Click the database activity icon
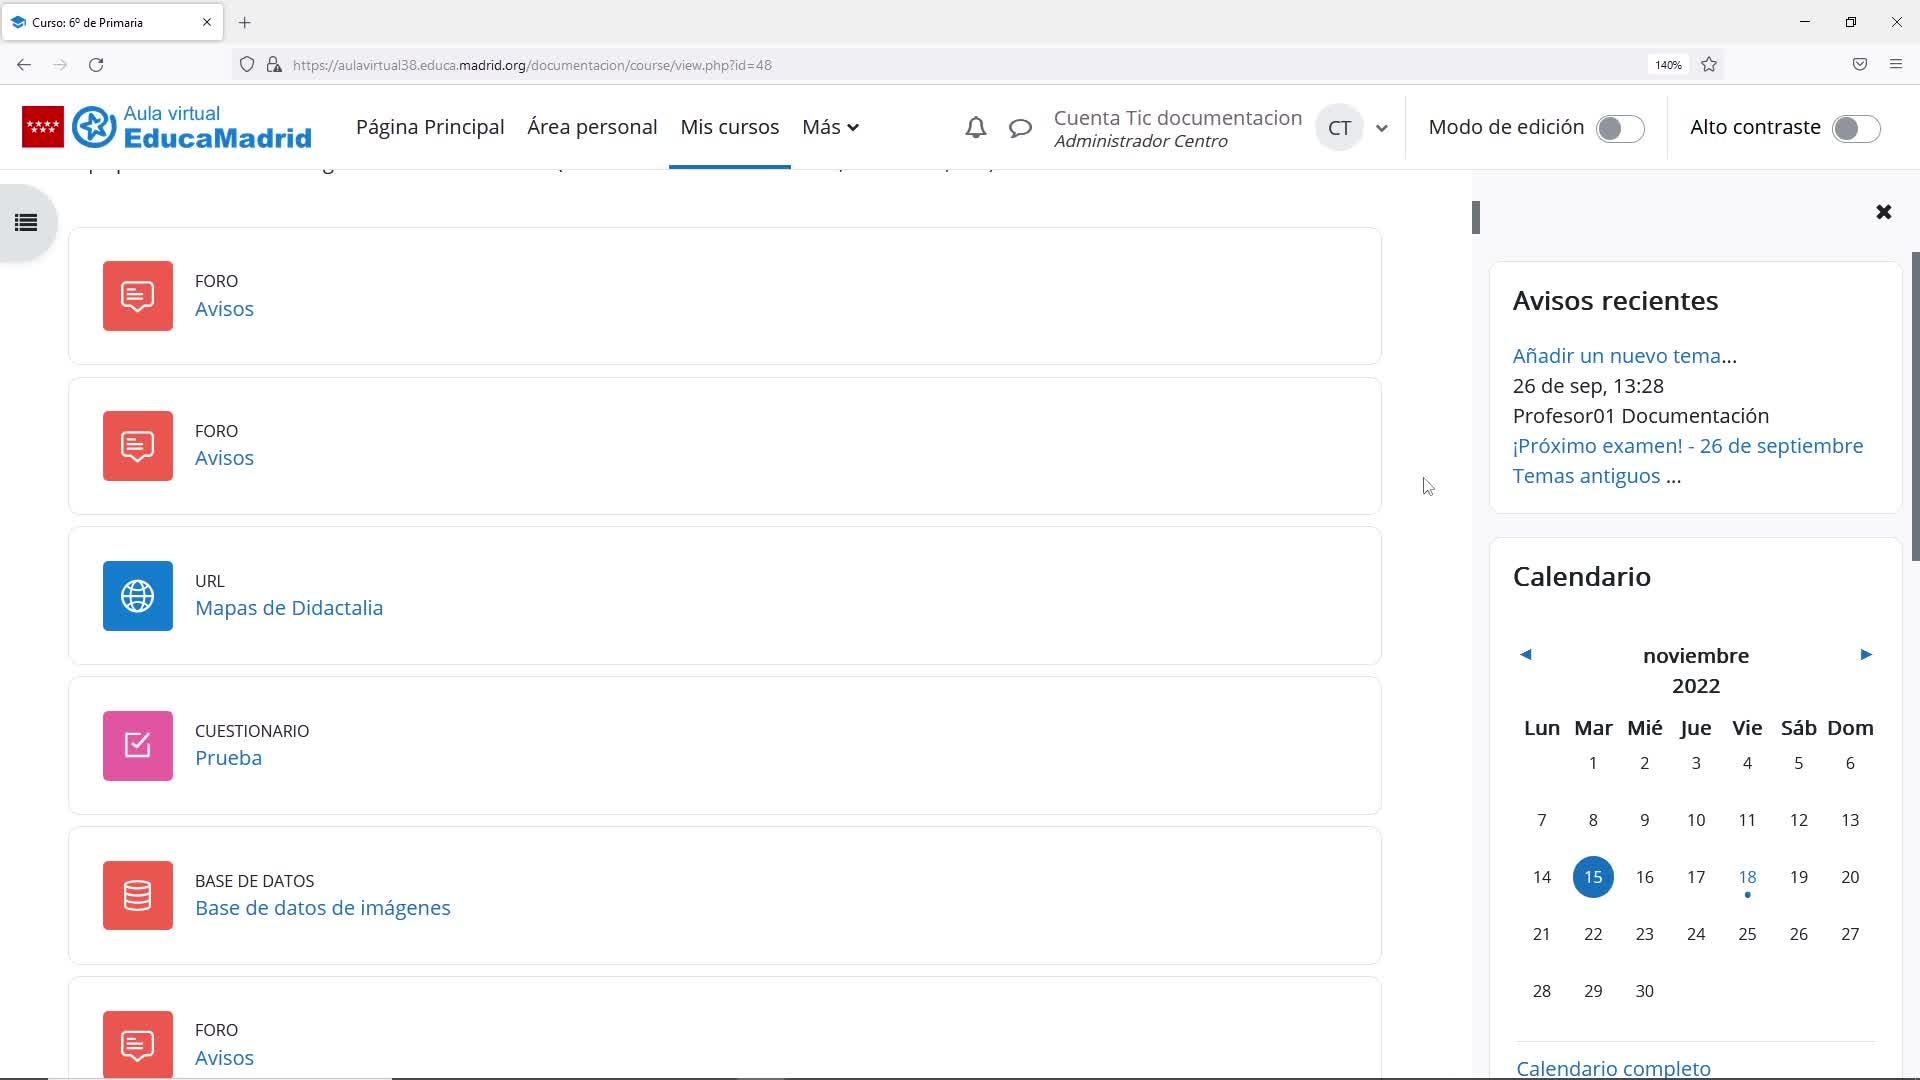Image resolution: width=1920 pixels, height=1080 pixels. [x=138, y=896]
